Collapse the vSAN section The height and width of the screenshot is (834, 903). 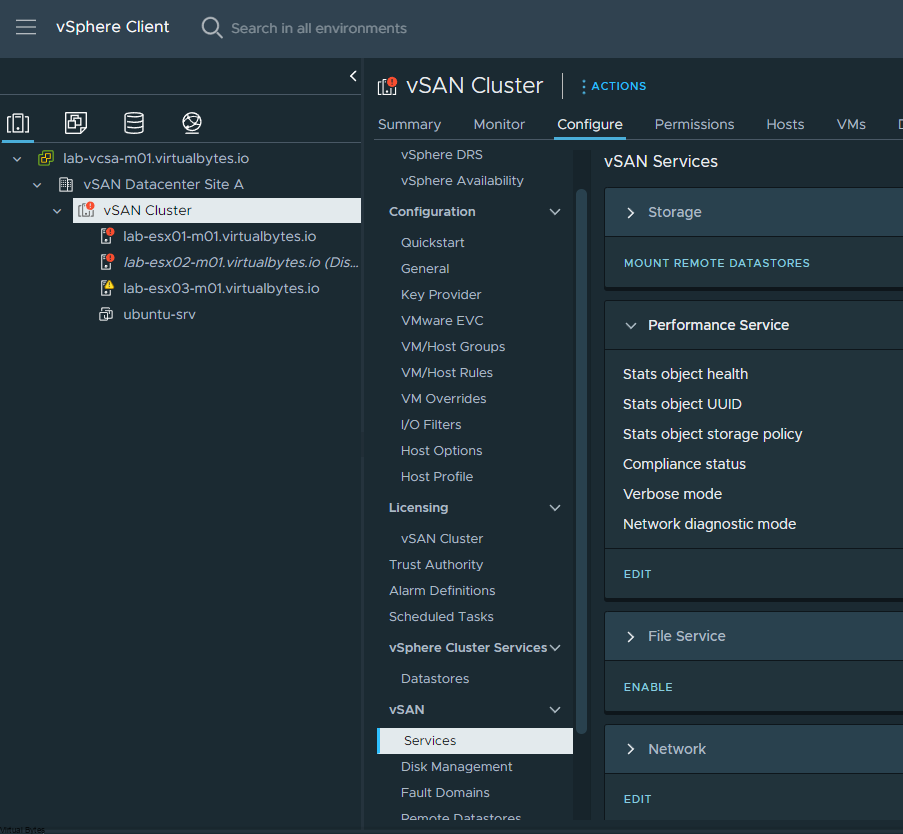[x=555, y=710]
